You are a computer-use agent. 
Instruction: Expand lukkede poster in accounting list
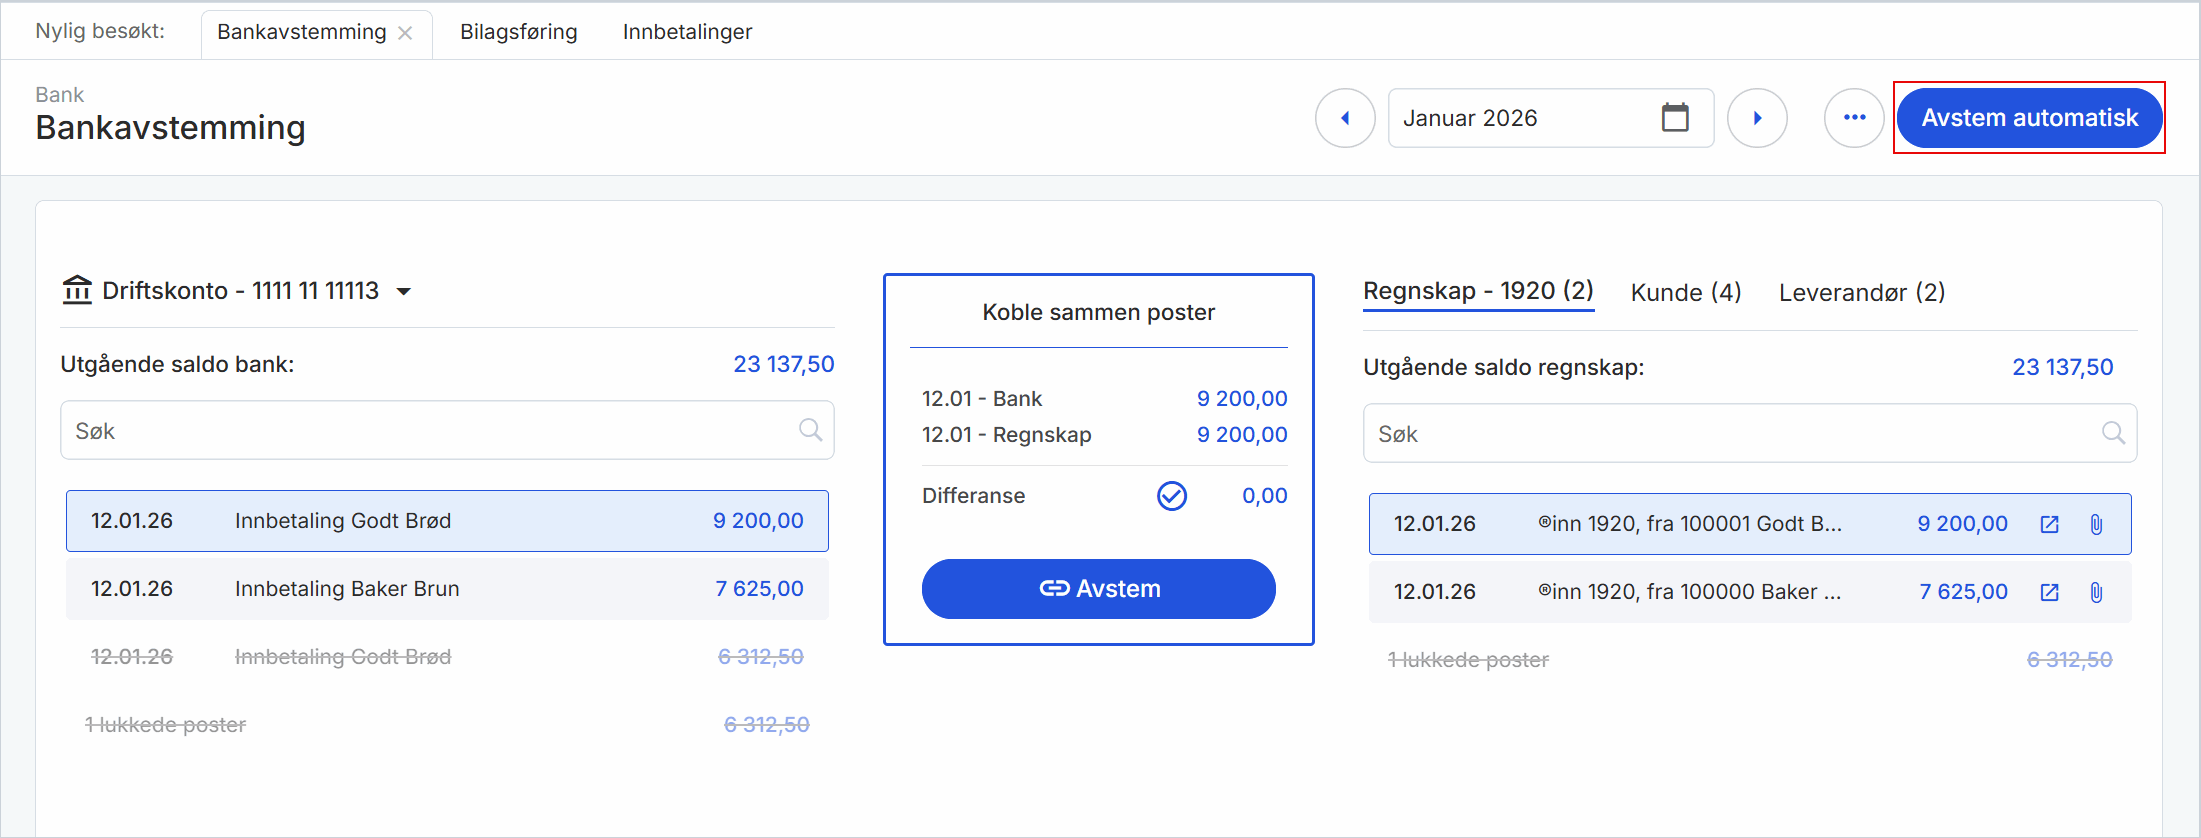pos(1468,660)
